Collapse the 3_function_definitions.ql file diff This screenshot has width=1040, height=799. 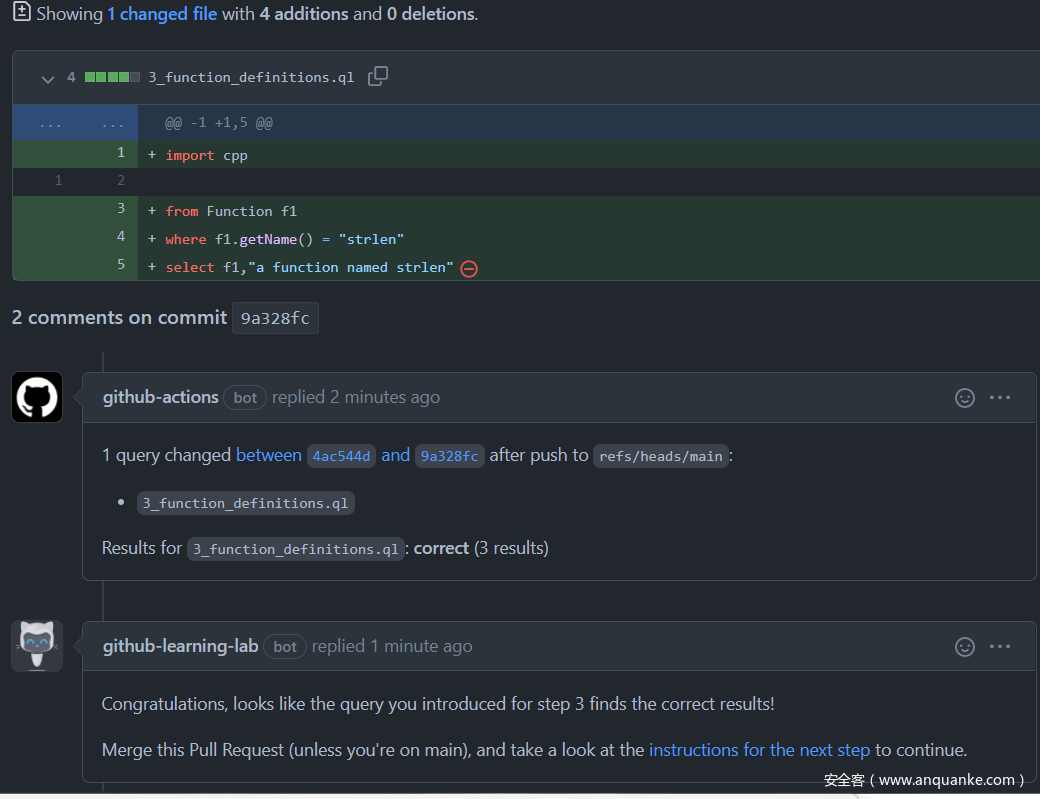(47, 78)
